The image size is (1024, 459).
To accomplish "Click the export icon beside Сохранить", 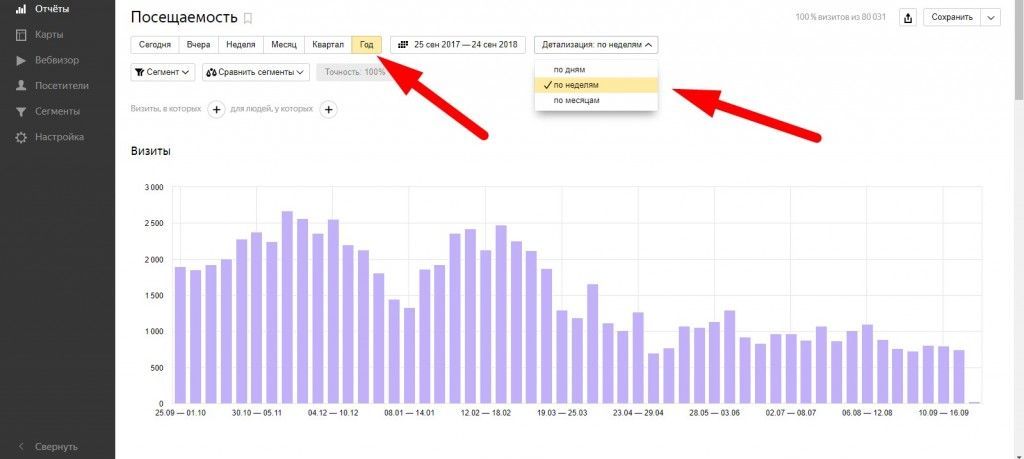I will pos(908,18).
